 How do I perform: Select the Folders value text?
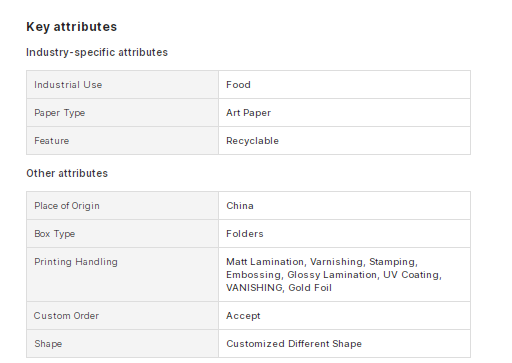coord(245,234)
